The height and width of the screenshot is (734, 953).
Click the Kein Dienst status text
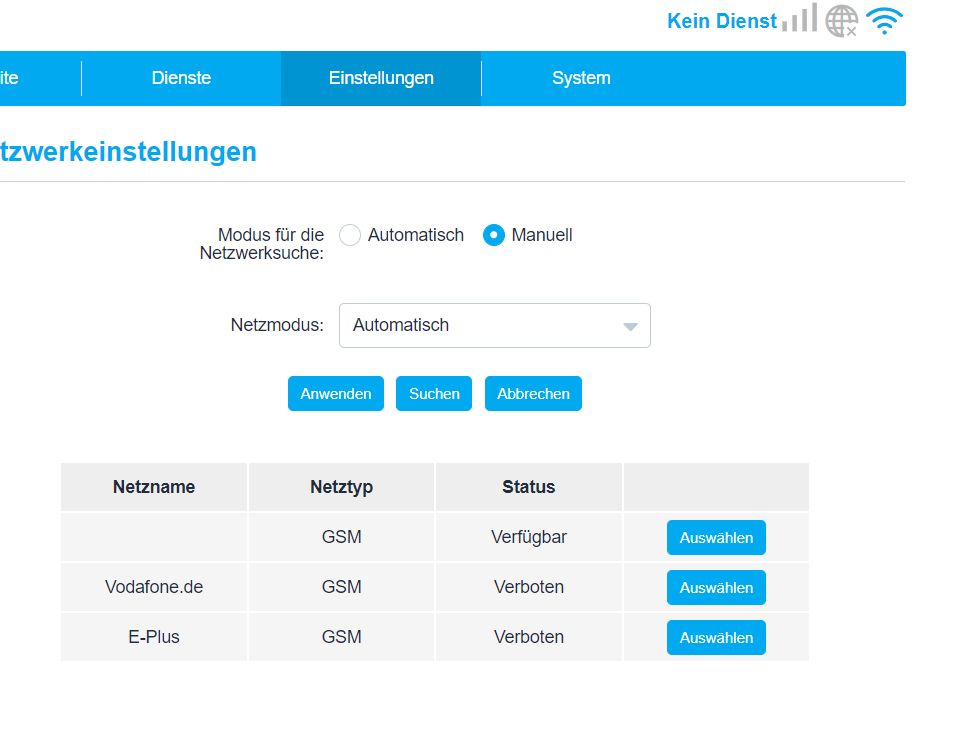tap(721, 21)
